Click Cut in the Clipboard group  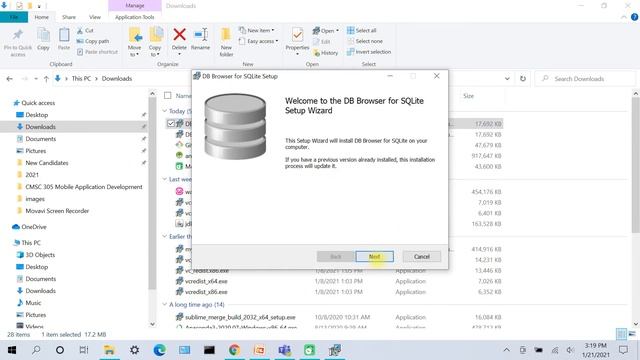(85, 31)
